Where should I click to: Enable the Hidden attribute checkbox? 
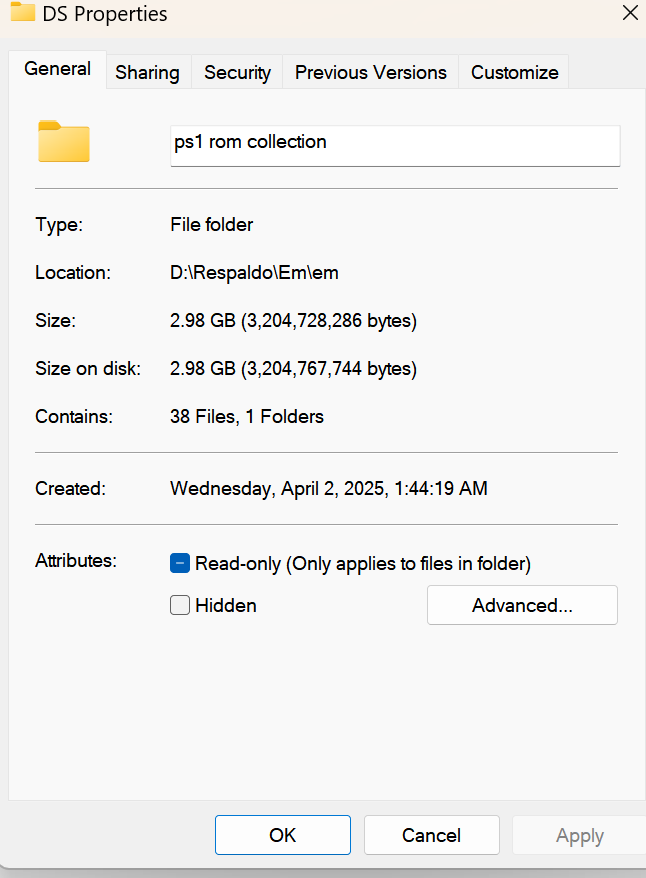click(180, 605)
